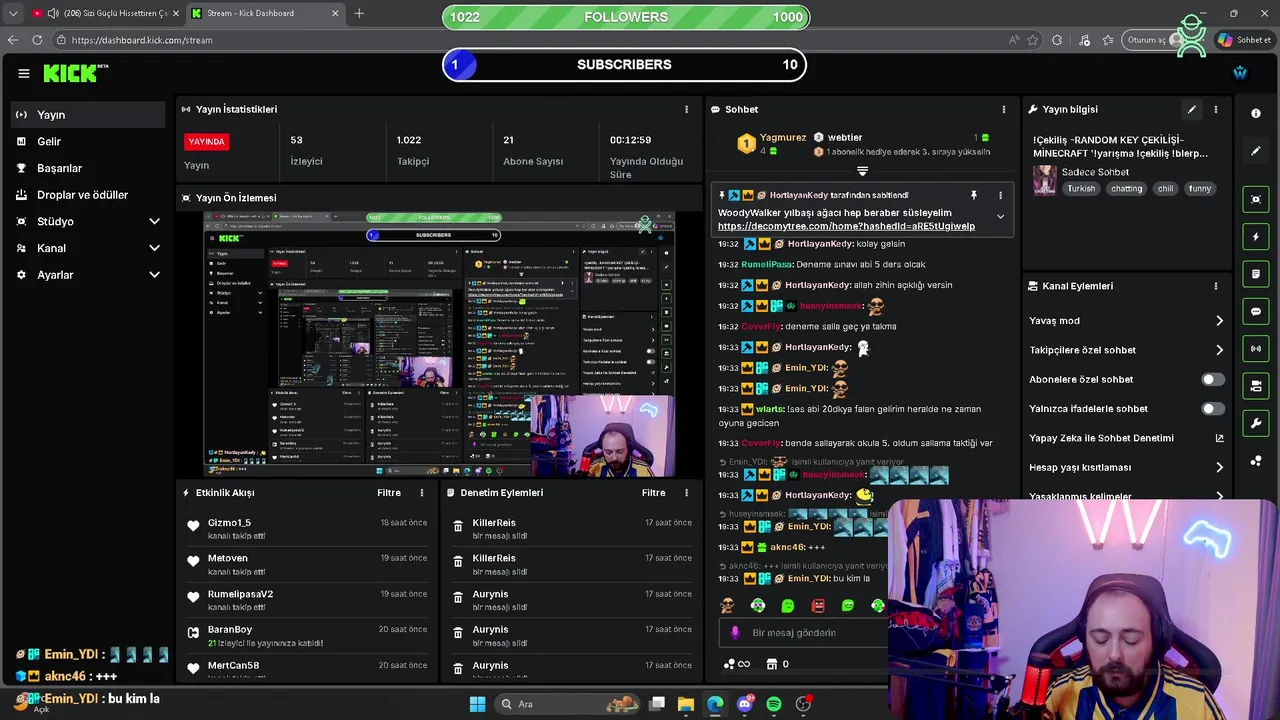Click the microphone icon in message box
This screenshot has height=720, width=1280.
click(735, 633)
